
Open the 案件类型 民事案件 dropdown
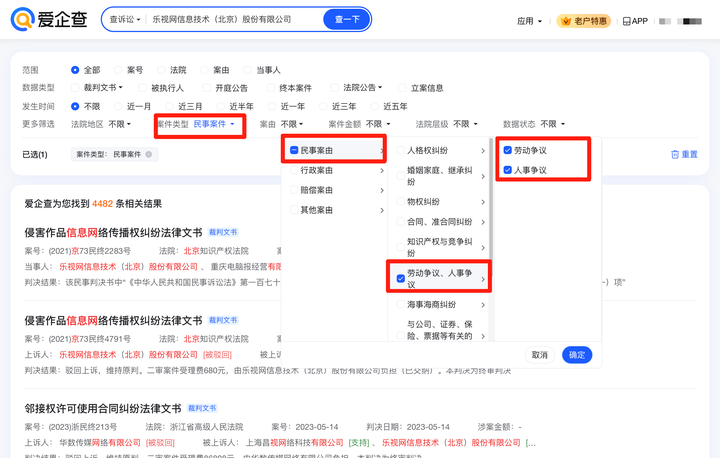[x=200, y=124]
